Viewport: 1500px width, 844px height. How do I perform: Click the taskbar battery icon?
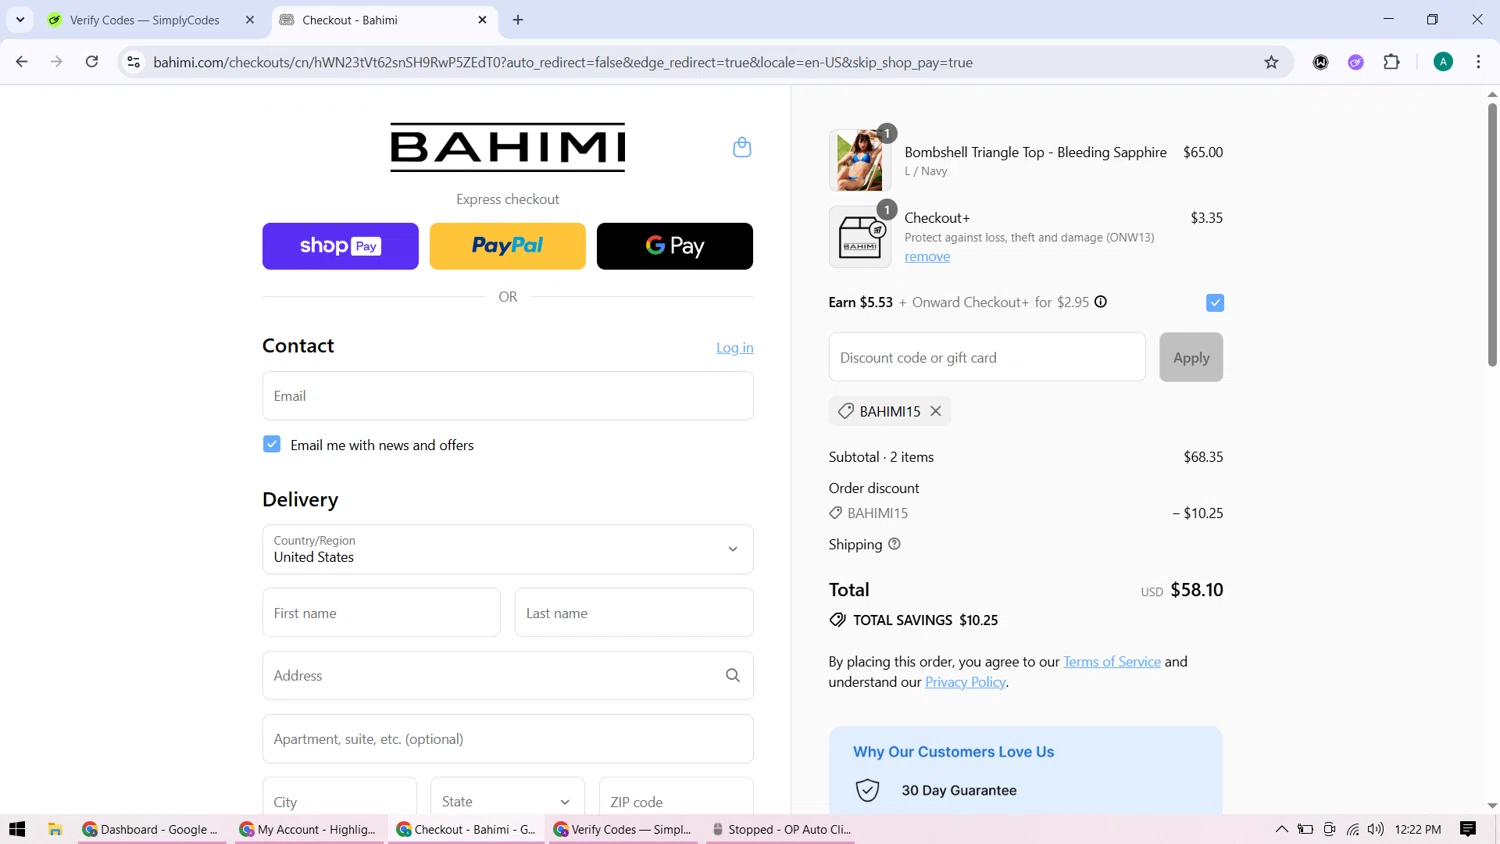pos(1306,829)
